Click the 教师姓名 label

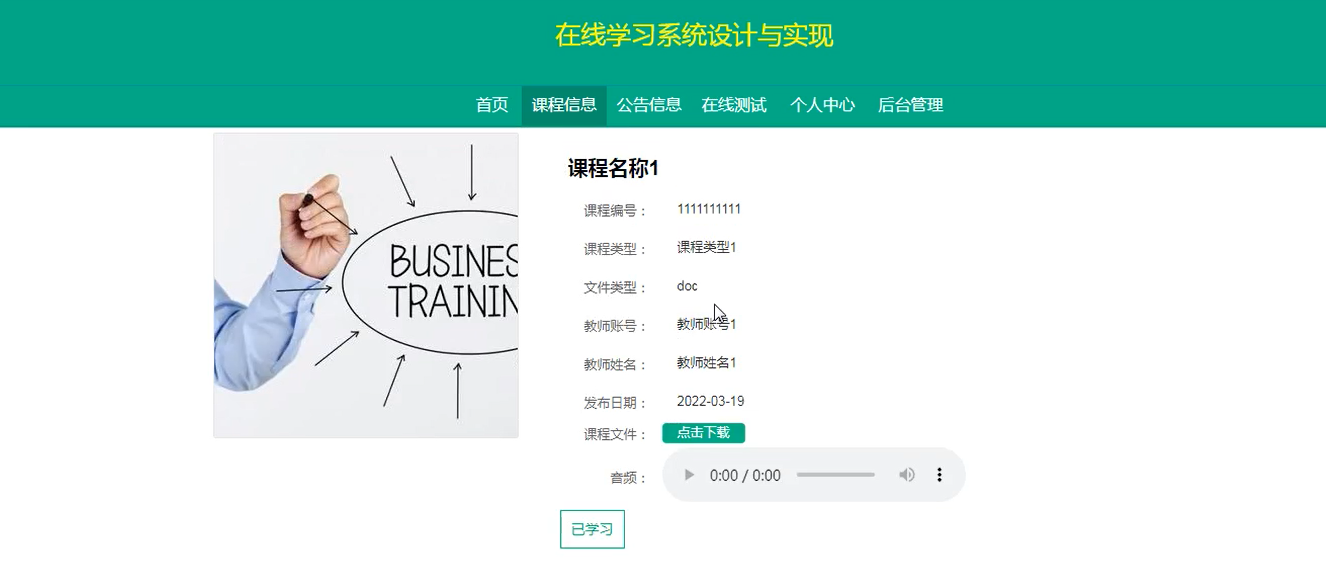click(616, 365)
